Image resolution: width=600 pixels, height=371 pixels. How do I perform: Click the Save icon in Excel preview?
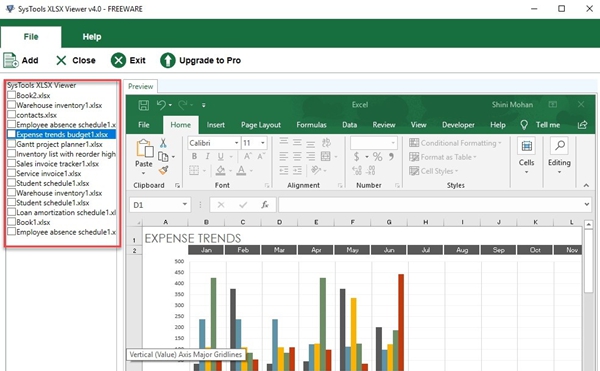click(x=143, y=105)
